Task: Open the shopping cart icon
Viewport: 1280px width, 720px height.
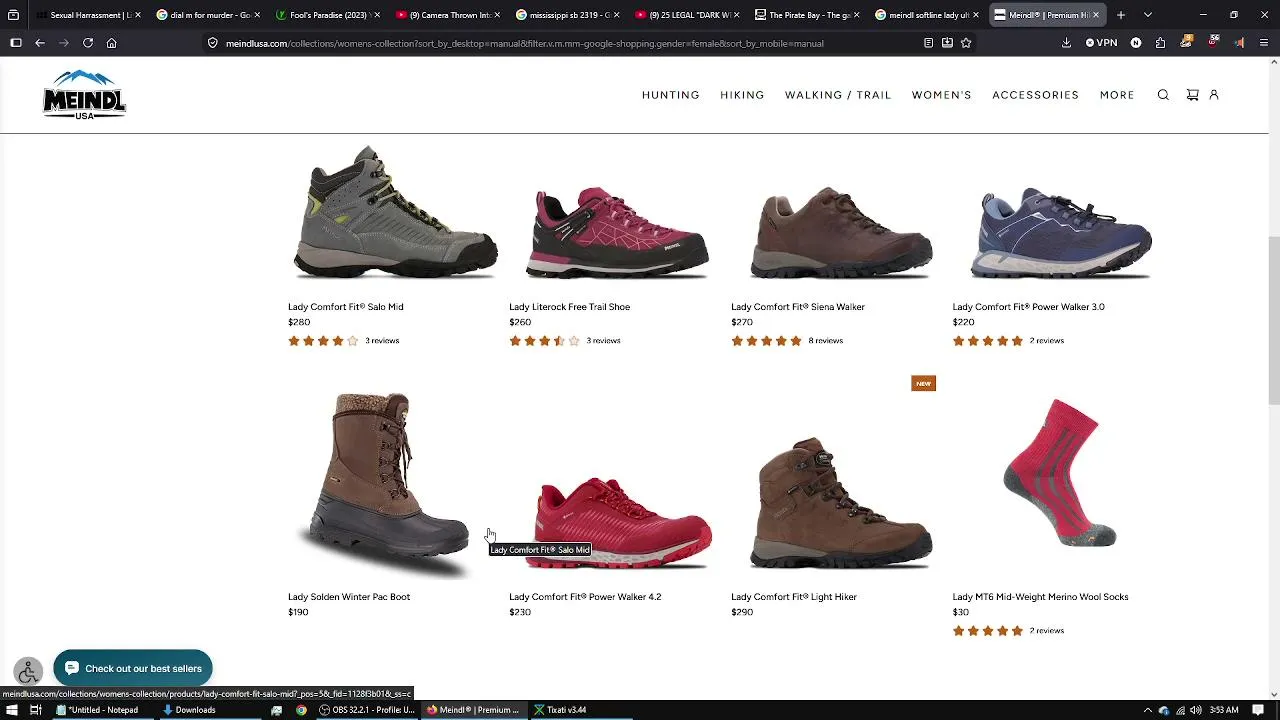Action: pyautogui.click(x=1192, y=95)
